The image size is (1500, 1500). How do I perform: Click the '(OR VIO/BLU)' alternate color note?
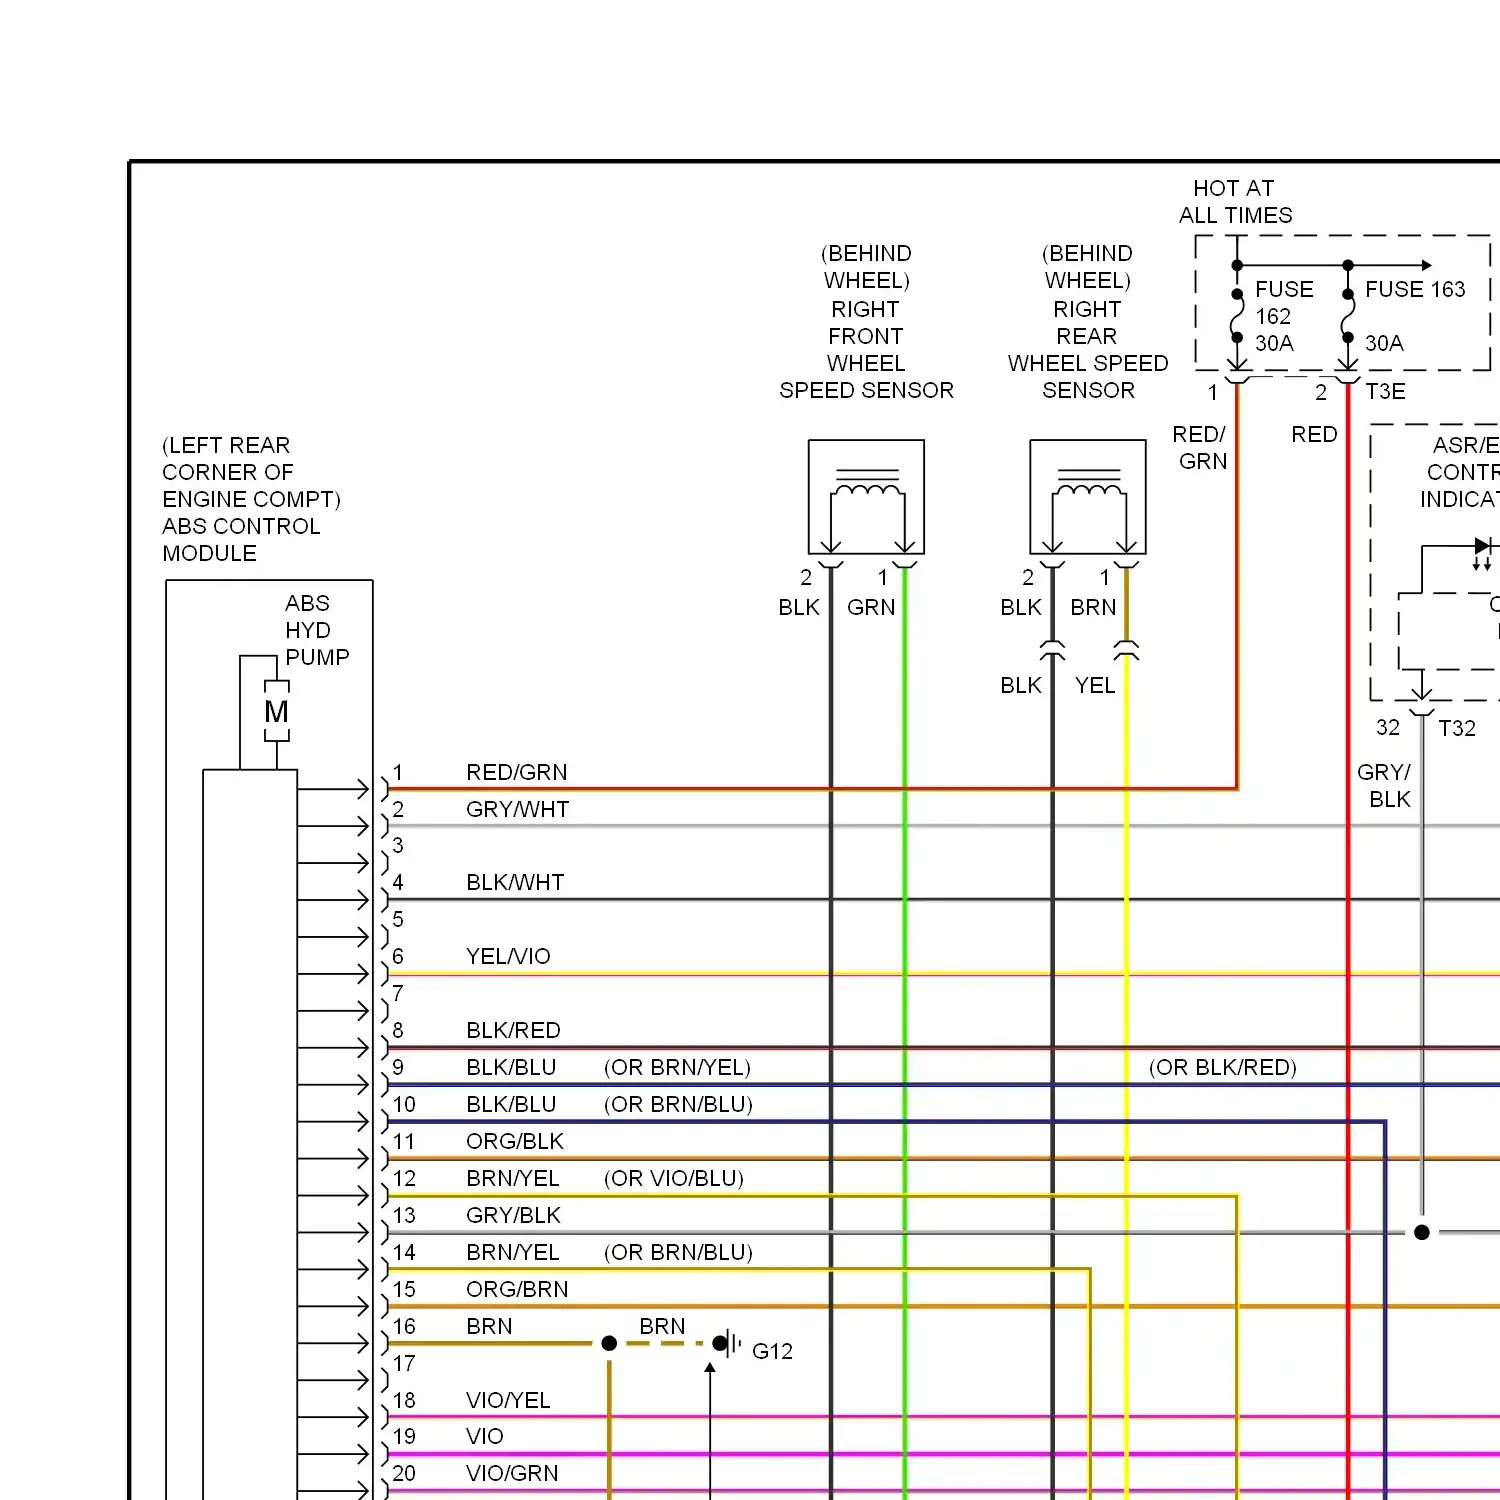pyautogui.click(x=674, y=1178)
